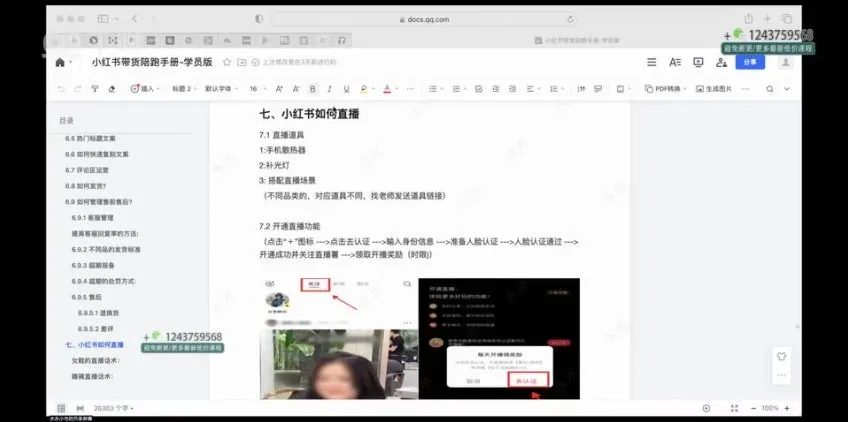Apply the red font color

(x=387, y=89)
